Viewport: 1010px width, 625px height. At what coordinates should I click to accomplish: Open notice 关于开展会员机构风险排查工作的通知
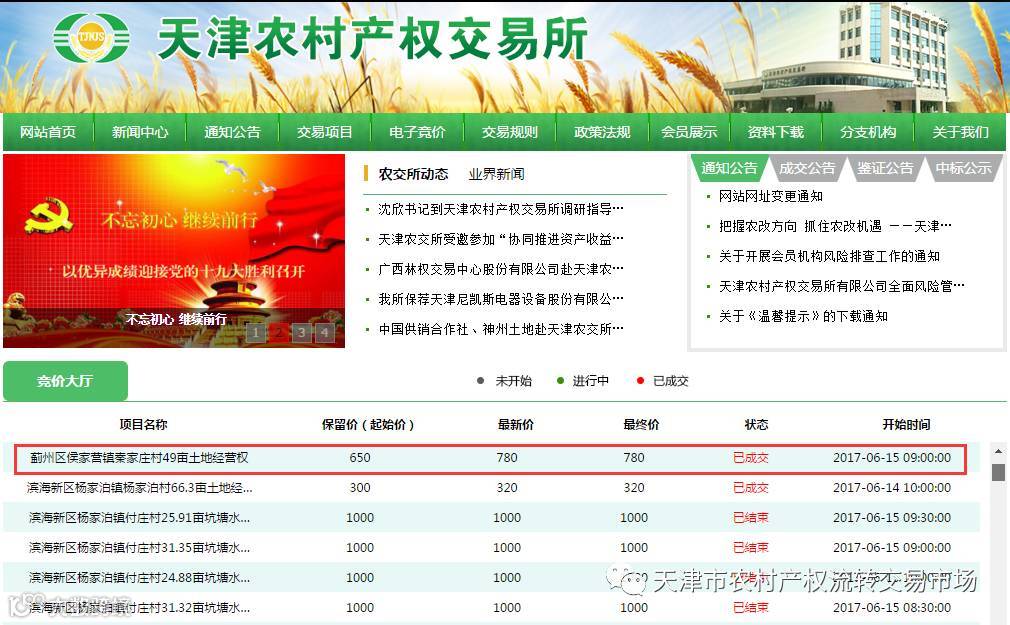[829, 256]
